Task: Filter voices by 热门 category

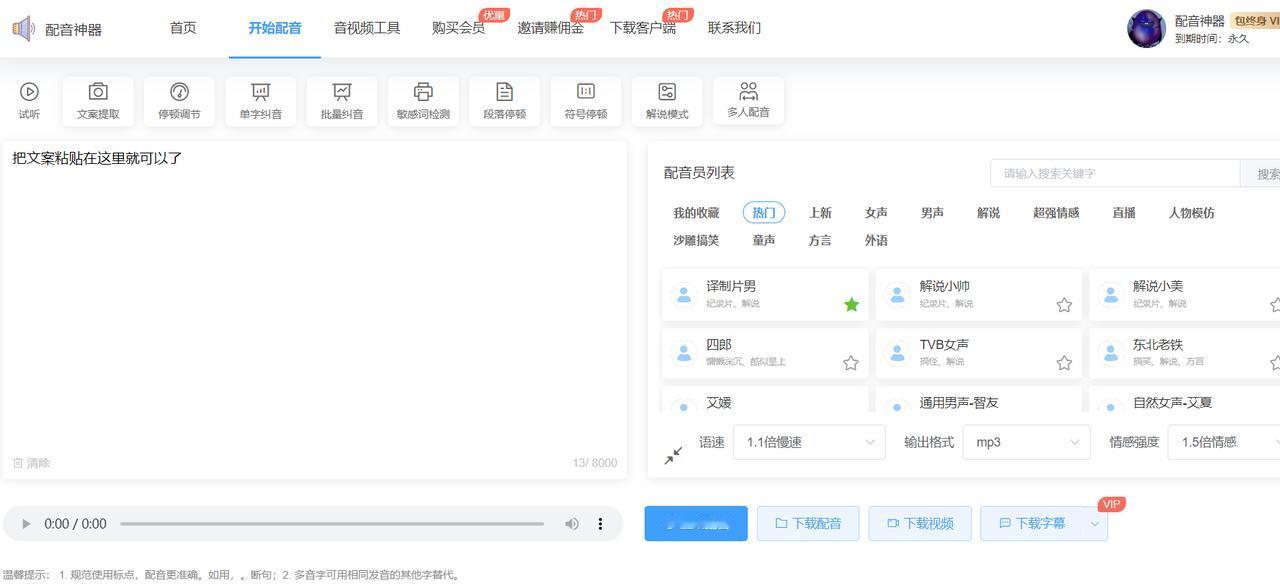Action: click(x=764, y=213)
